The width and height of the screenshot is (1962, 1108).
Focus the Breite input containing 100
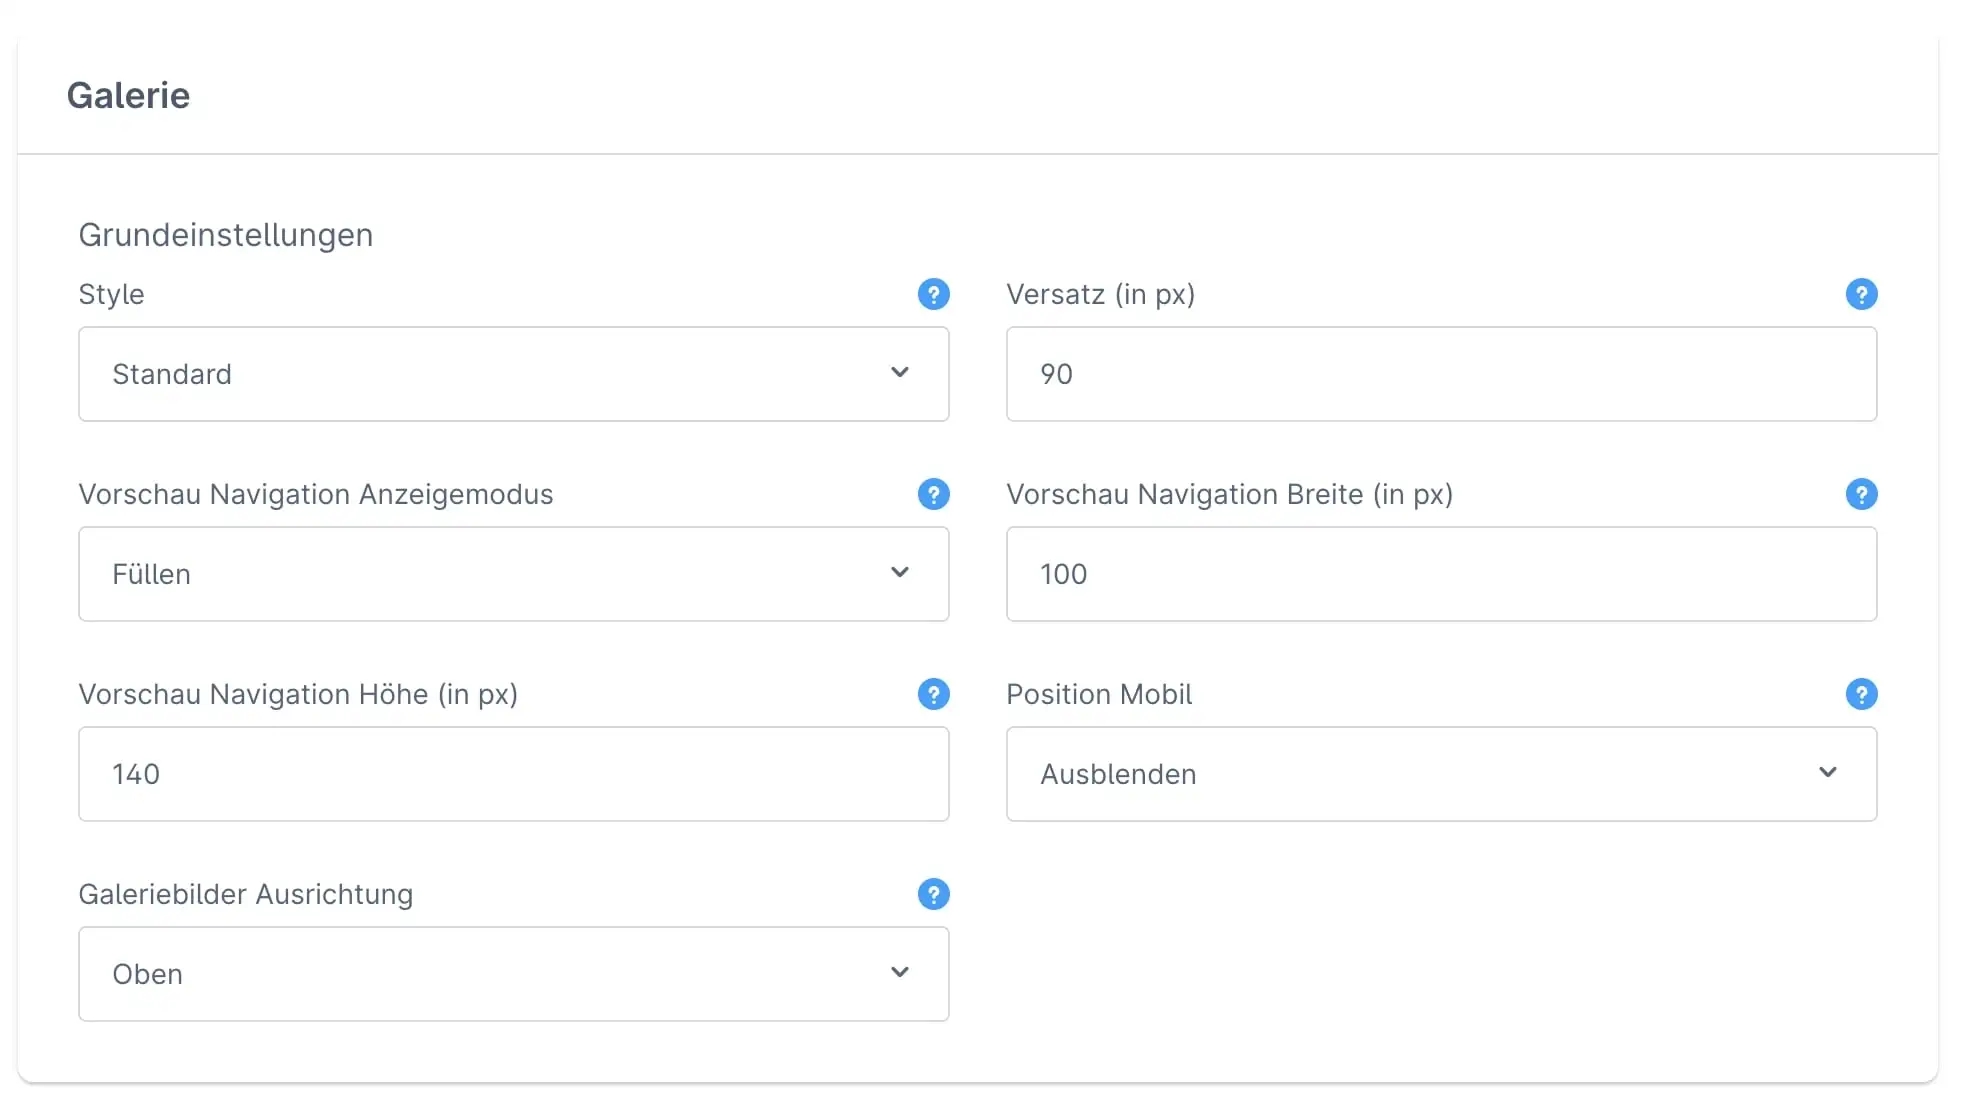click(1440, 574)
